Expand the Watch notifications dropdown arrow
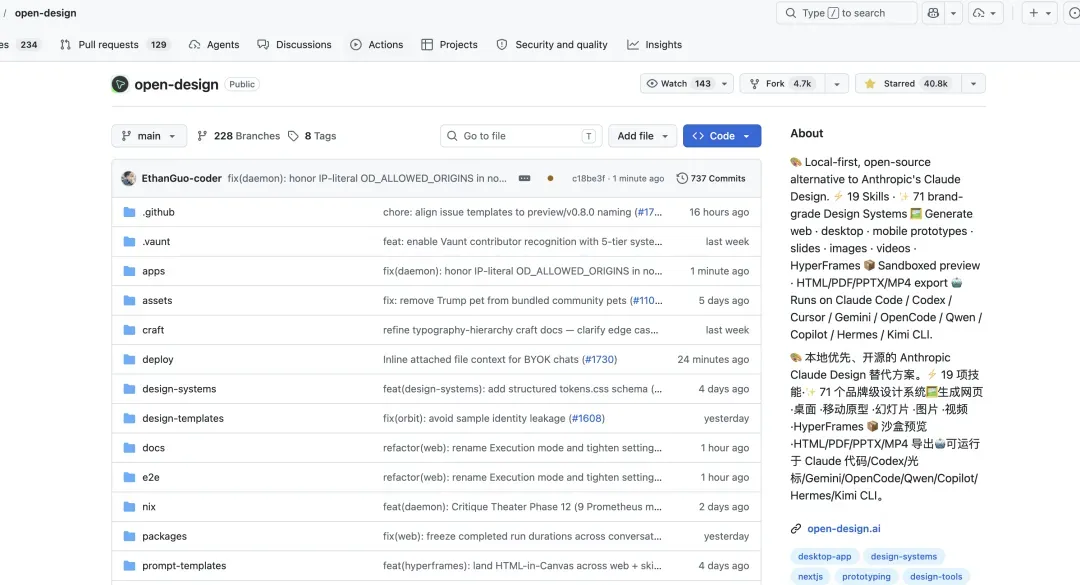The height and width of the screenshot is (585, 1080). [x=725, y=83]
